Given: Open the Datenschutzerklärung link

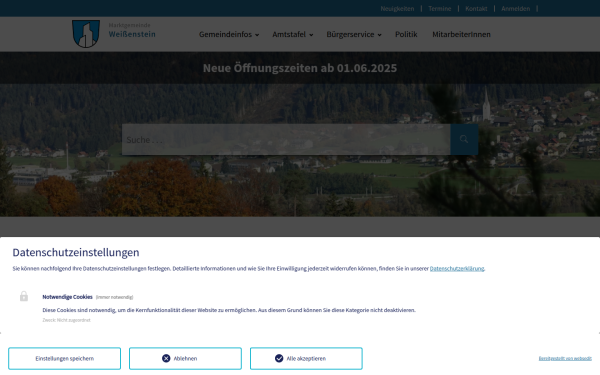Looking at the screenshot, I should click(457, 269).
